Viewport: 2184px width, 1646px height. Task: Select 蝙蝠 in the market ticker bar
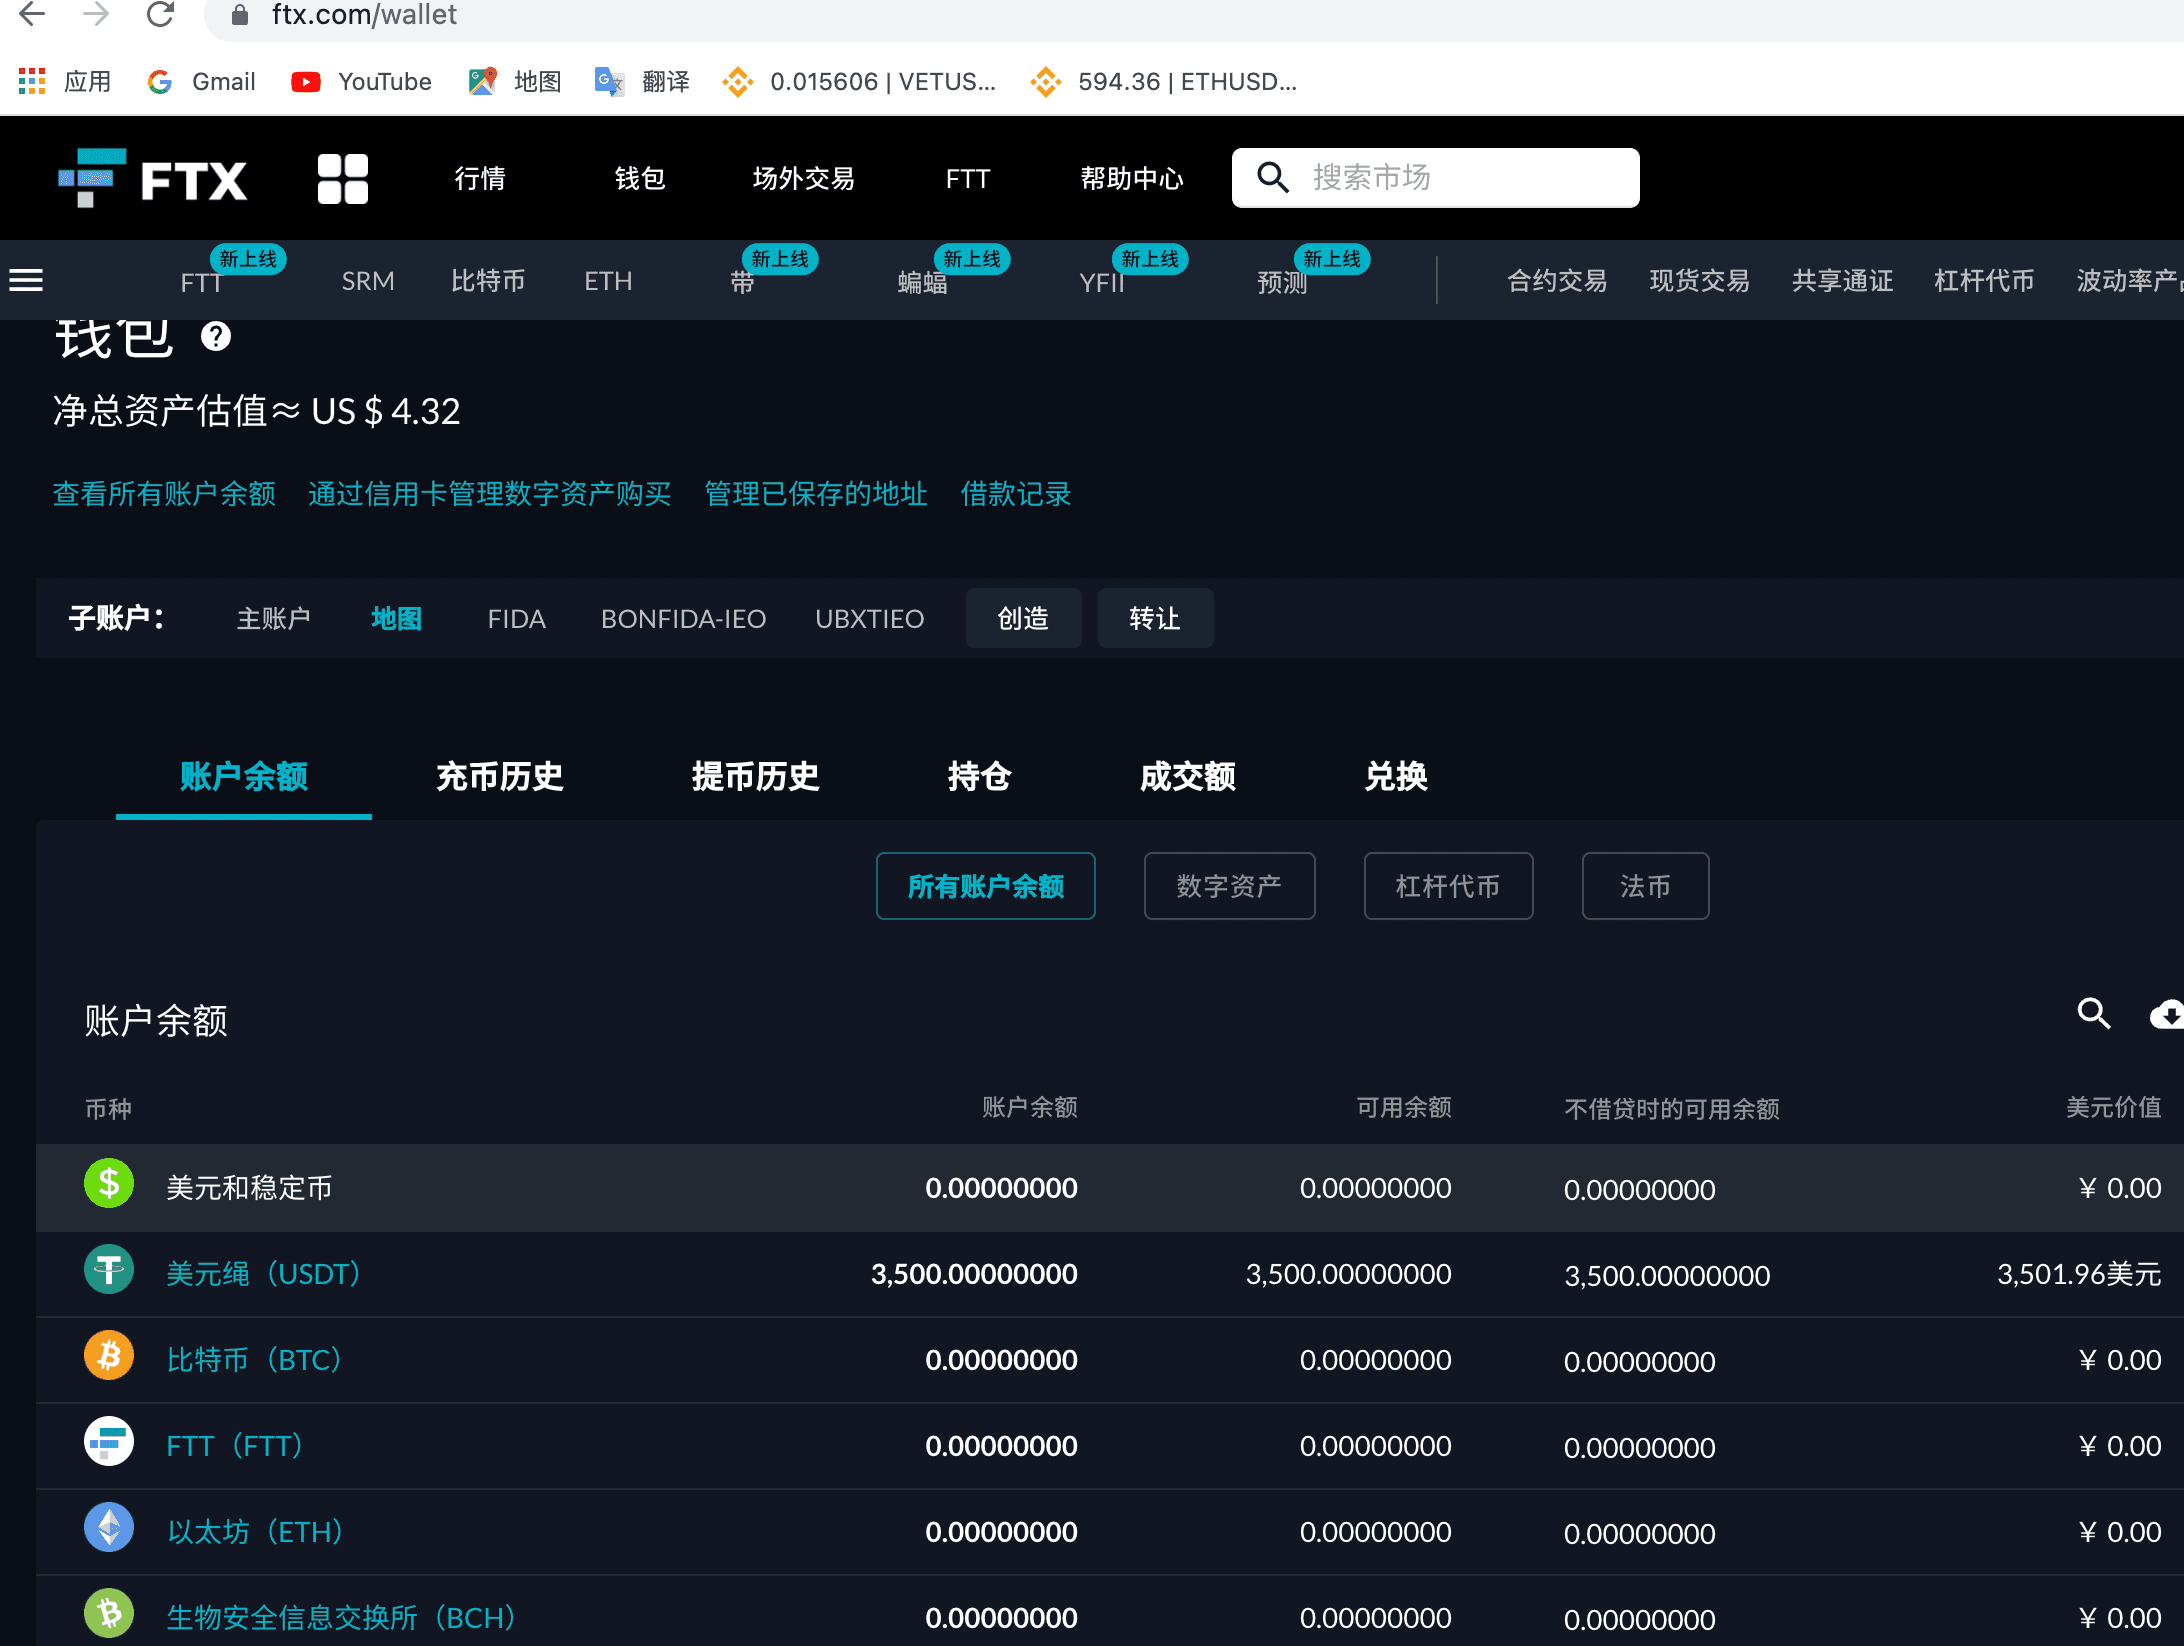(x=922, y=283)
